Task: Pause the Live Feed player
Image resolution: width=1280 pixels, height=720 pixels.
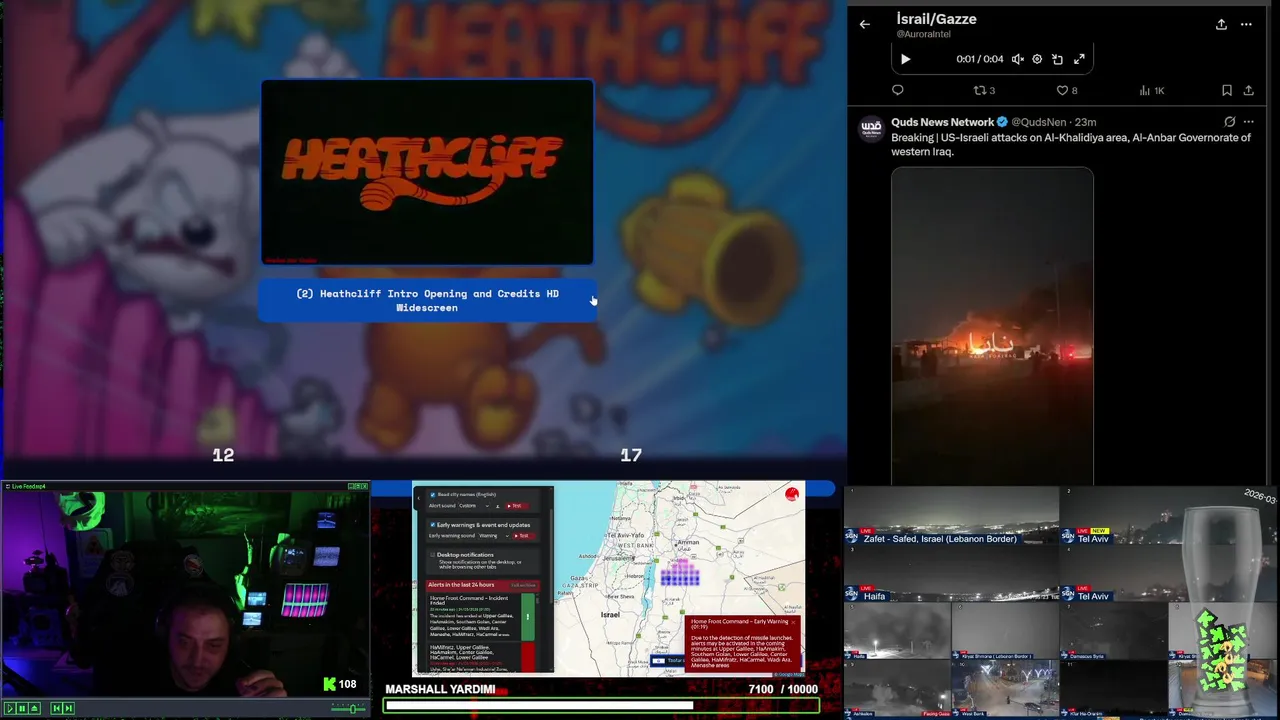Action: (x=22, y=708)
